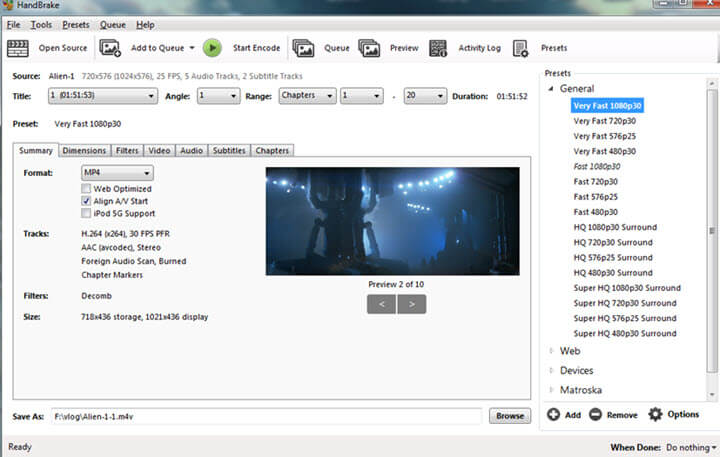This screenshot has width=720, height=457.
Task: Open the Tools menu
Action: 41,25
